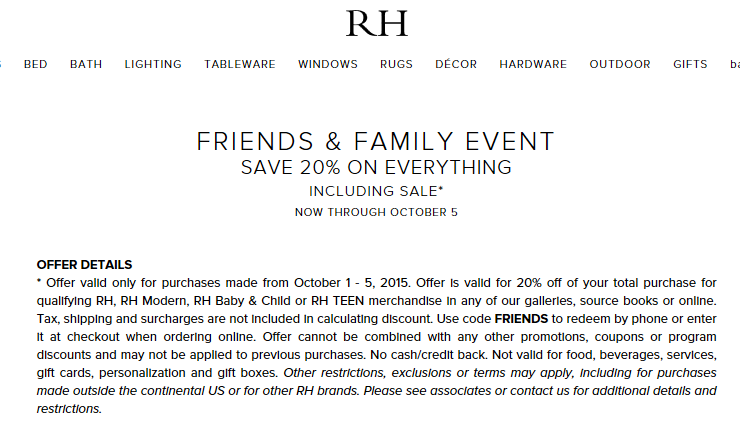Open the OUTDOOR navigation item
The width and height of the screenshot is (740, 438).
click(x=620, y=64)
